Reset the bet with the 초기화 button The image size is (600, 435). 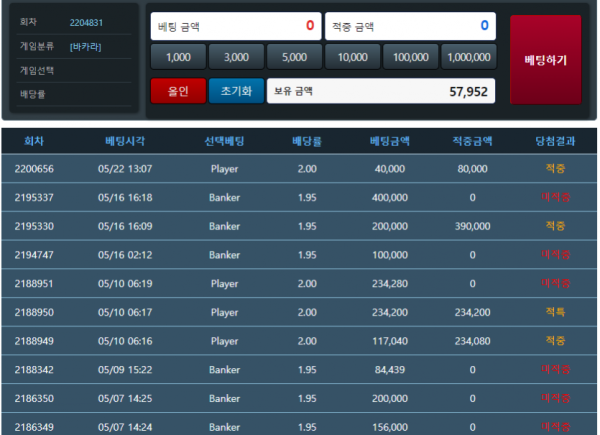click(236, 91)
